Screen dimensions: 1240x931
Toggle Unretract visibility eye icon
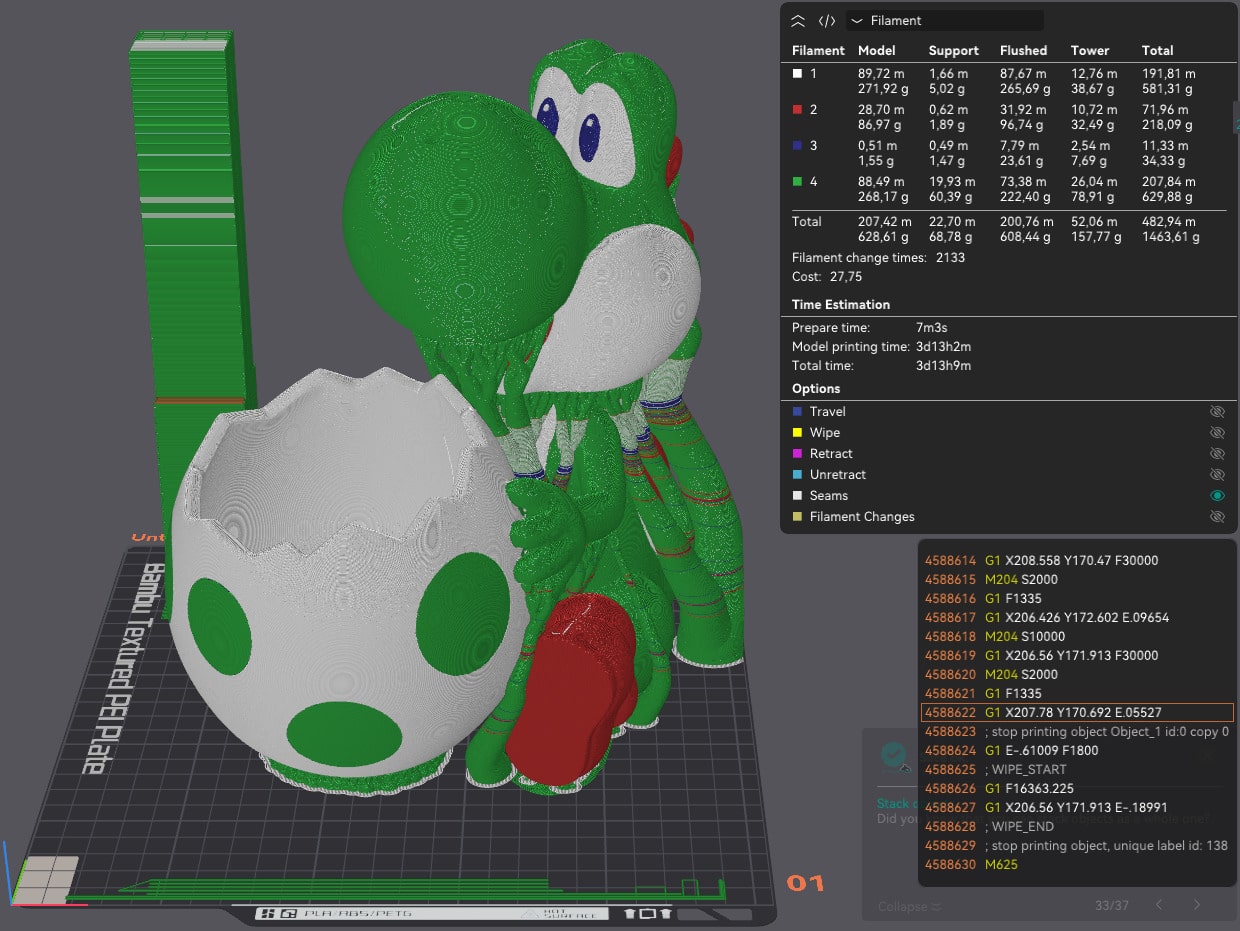[x=1217, y=475]
